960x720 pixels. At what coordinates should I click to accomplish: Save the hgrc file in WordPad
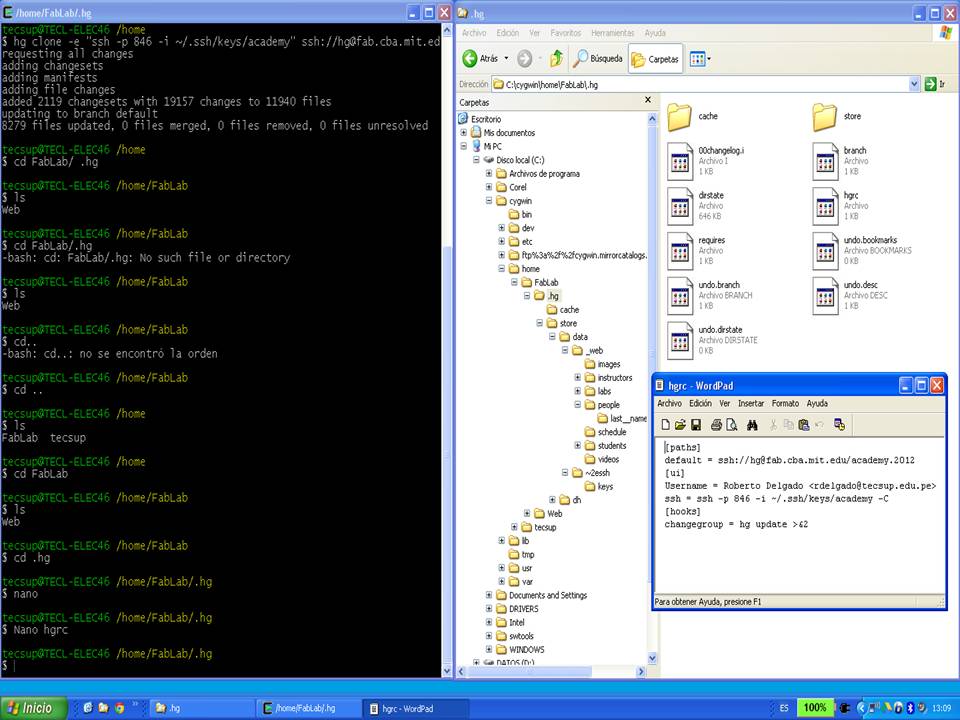(x=696, y=425)
